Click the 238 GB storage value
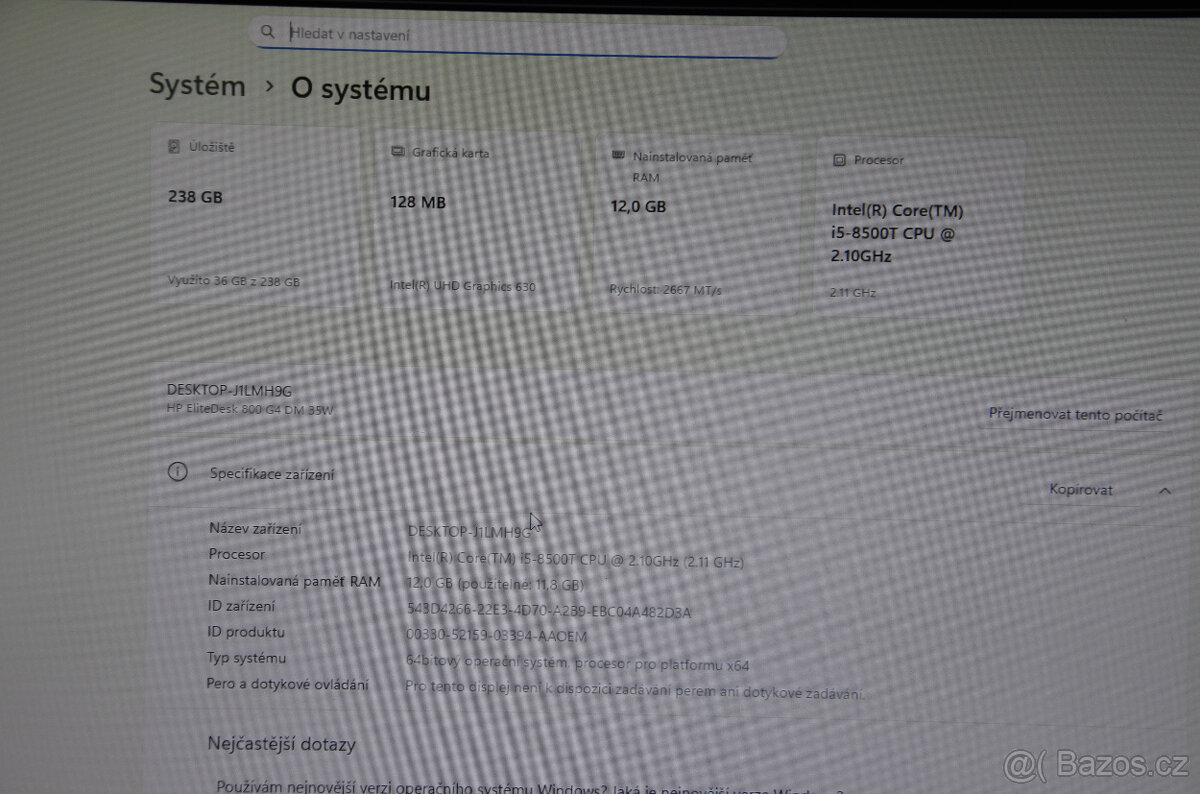Image resolution: width=1200 pixels, height=794 pixels. coord(195,197)
